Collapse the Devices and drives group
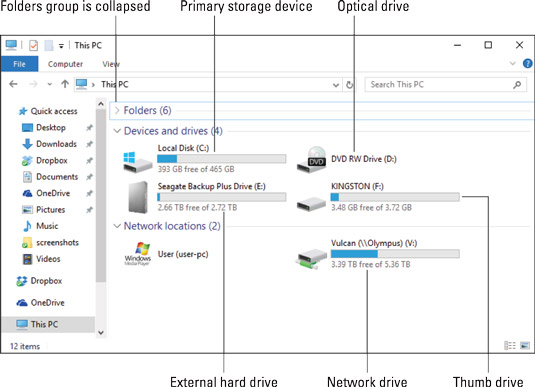 click(x=117, y=131)
